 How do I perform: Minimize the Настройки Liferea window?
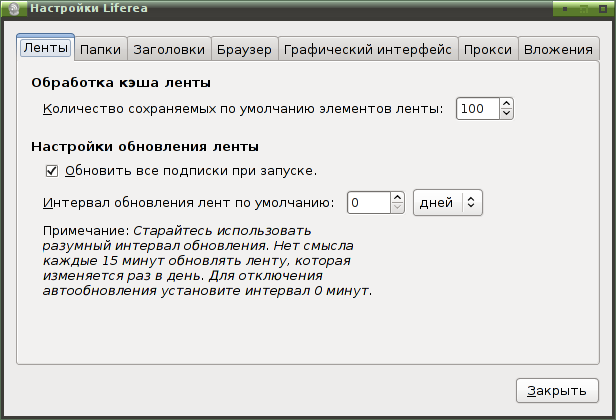[565, 9]
